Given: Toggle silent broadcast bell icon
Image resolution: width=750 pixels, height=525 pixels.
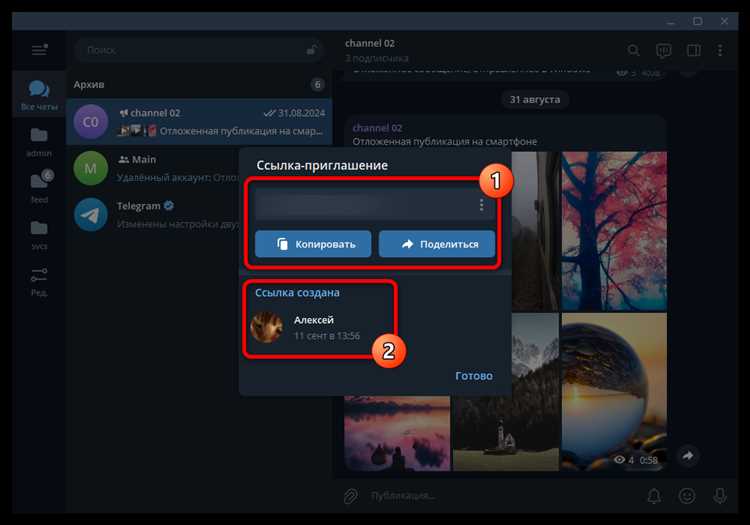Looking at the screenshot, I should point(654,496).
